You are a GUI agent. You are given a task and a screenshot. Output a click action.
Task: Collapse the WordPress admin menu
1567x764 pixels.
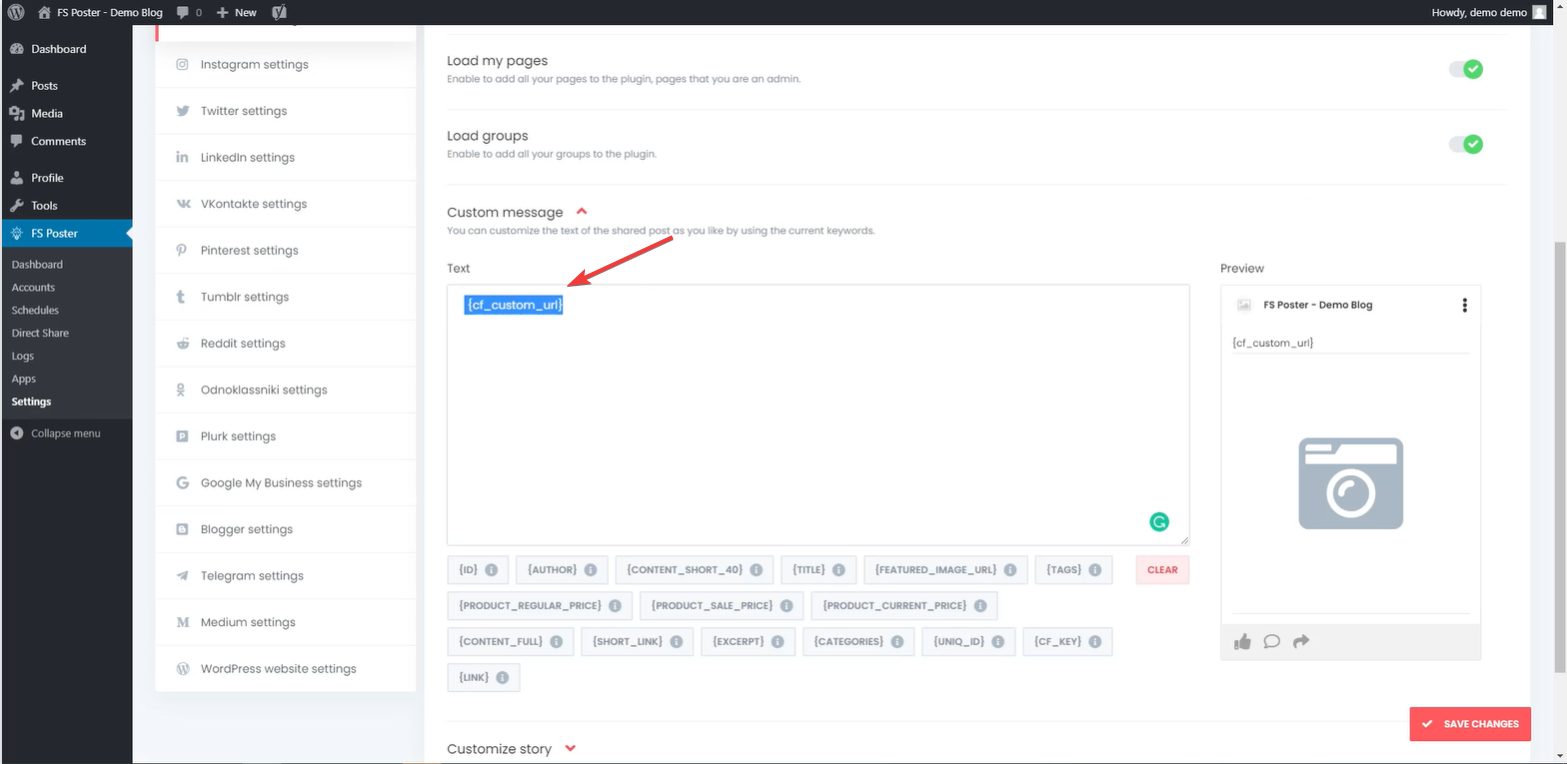(x=66, y=434)
